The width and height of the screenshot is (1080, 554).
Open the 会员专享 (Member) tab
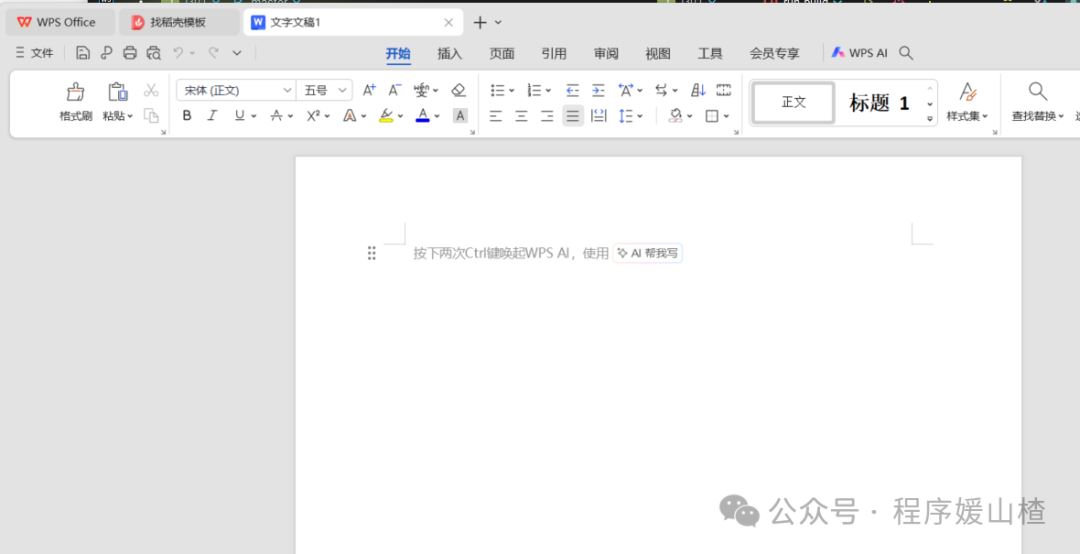tap(774, 53)
